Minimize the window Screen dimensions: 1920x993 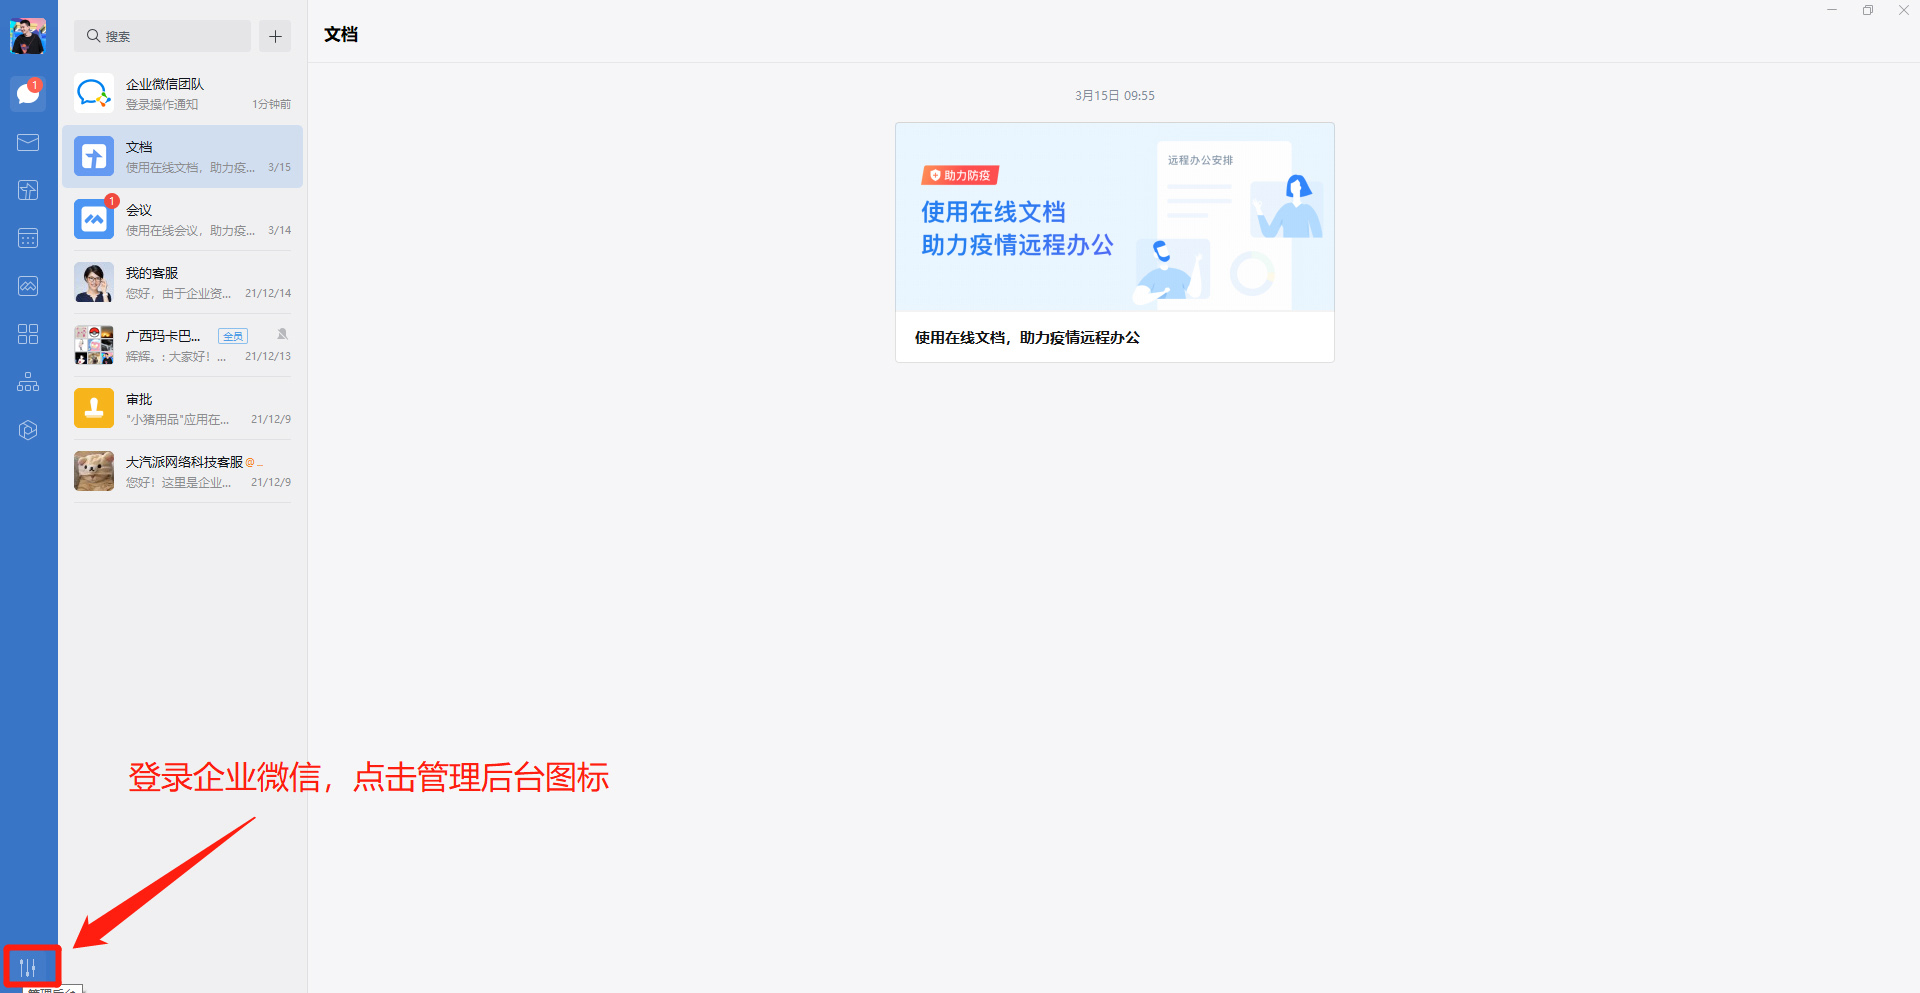pos(1832,10)
